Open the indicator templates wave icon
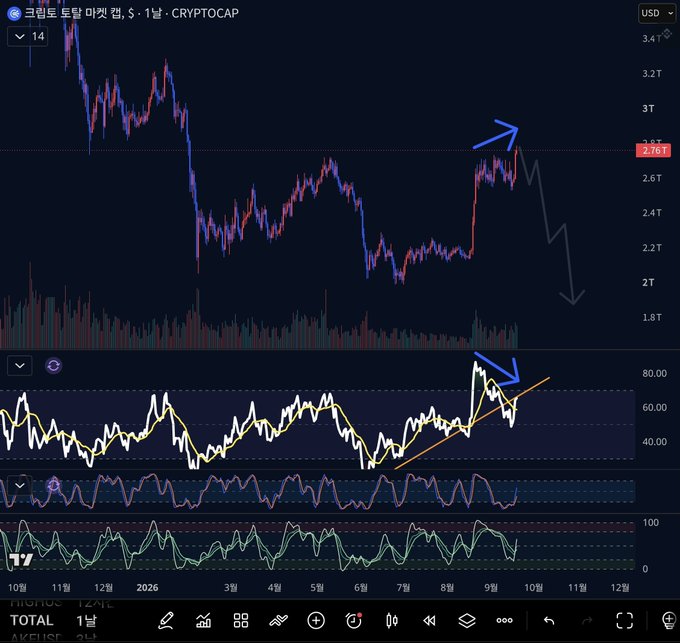The height and width of the screenshot is (643, 680). (x=278, y=621)
